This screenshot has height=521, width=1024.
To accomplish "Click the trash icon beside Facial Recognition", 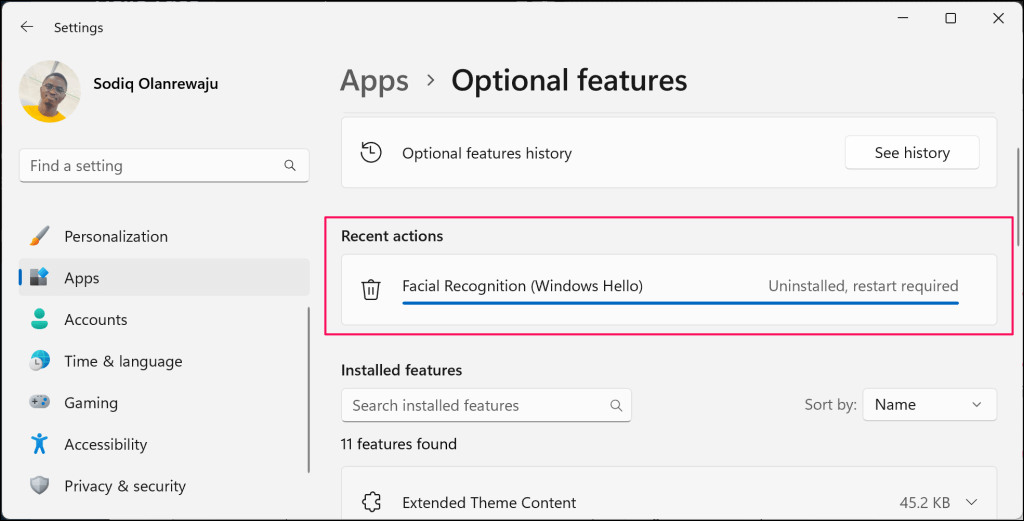I will (x=371, y=290).
